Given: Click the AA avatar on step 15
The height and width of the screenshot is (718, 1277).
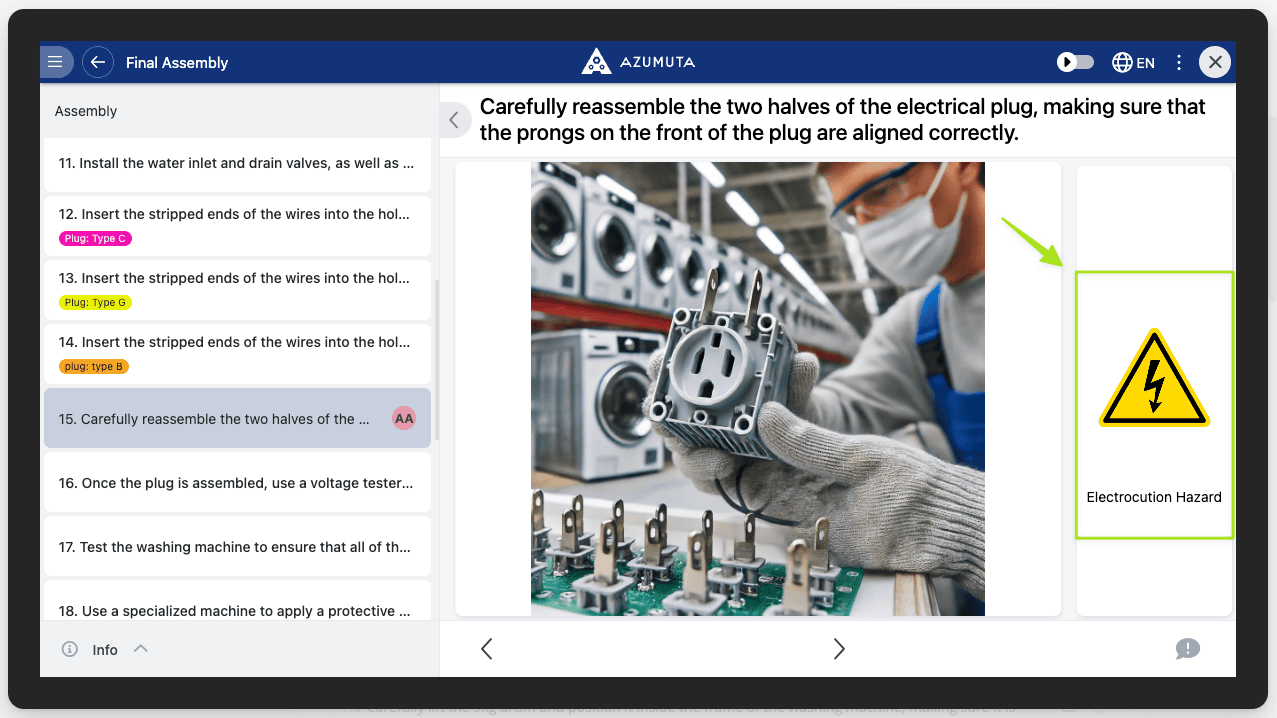Looking at the screenshot, I should (404, 419).
